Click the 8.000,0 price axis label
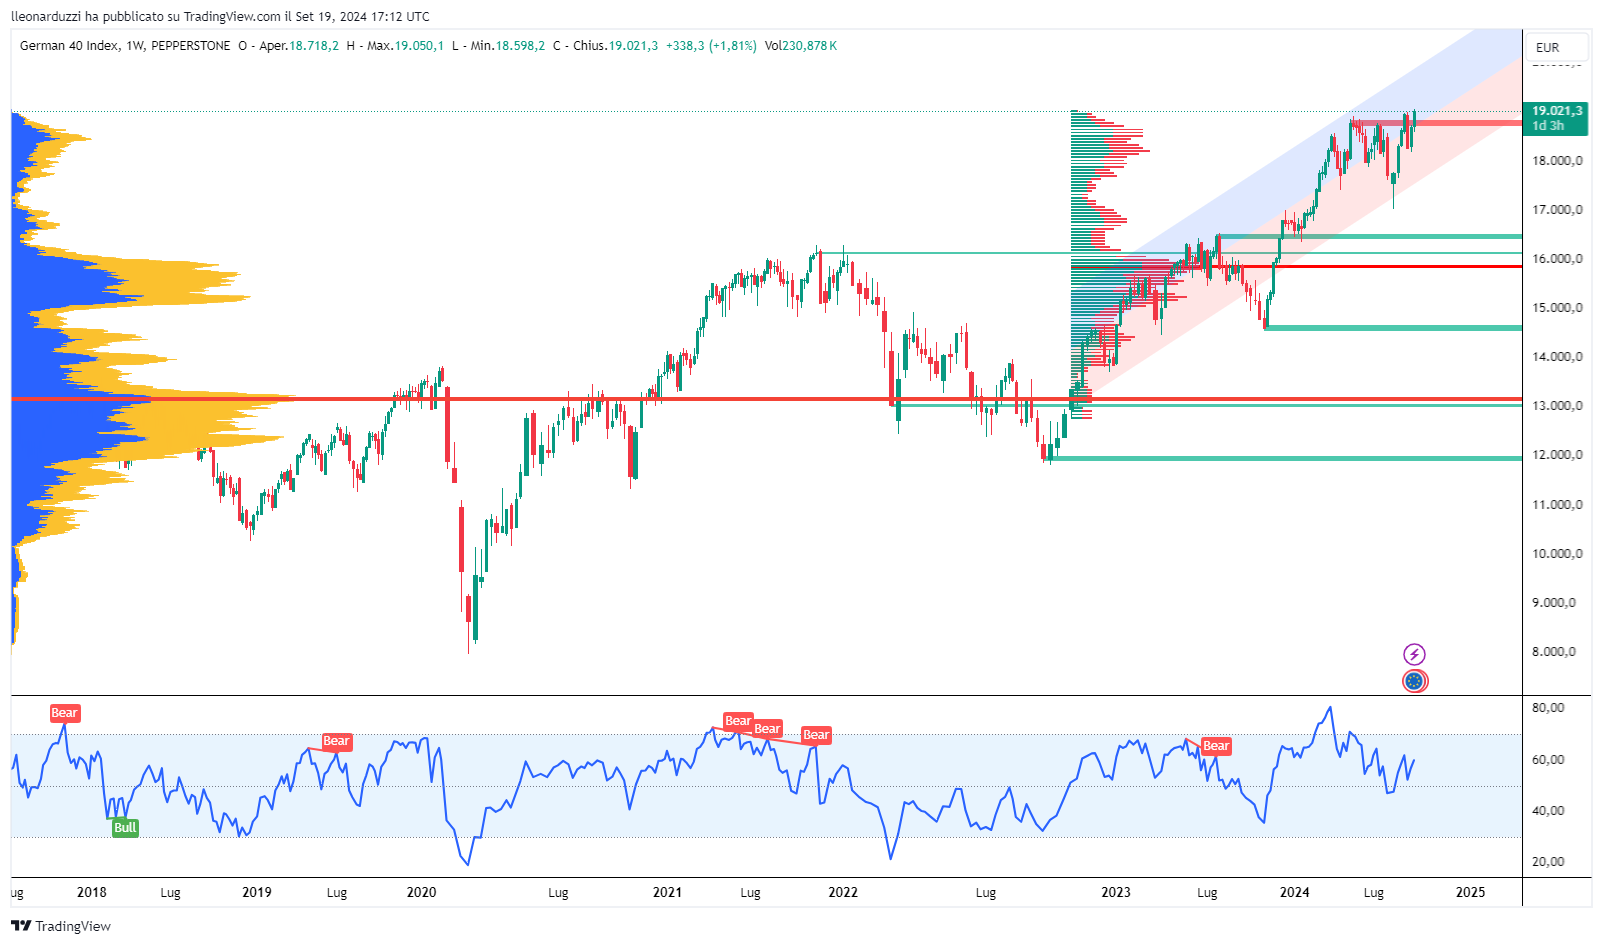This screenshot has width=1603, height=944. click(1555, 652)
